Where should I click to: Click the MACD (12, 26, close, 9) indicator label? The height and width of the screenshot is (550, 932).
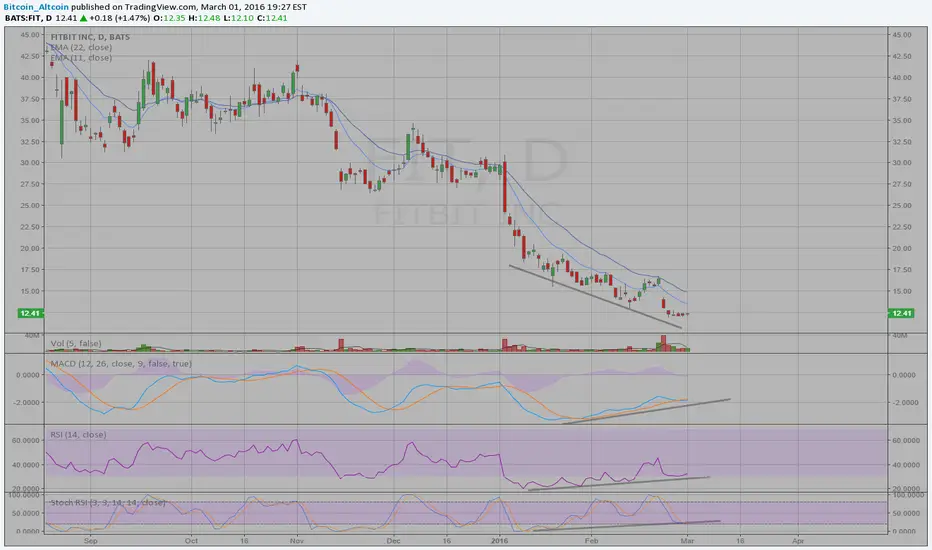(121, 363)
